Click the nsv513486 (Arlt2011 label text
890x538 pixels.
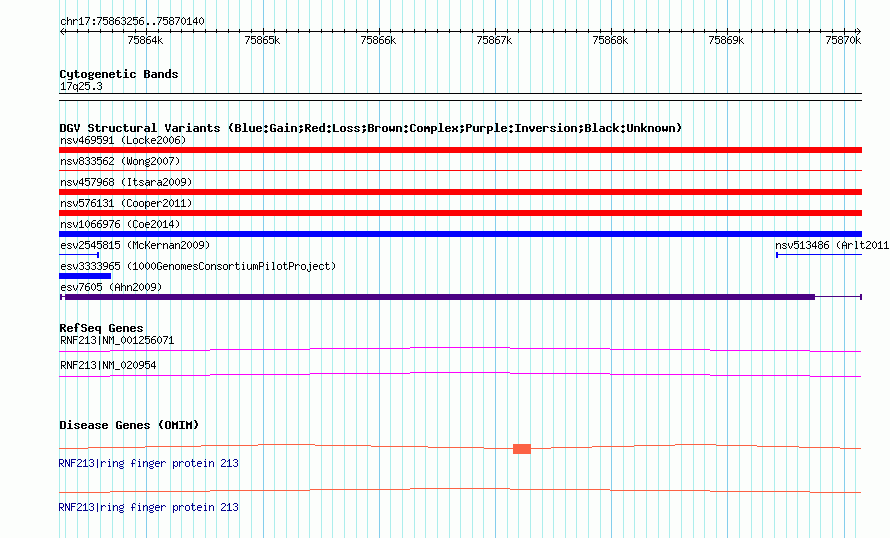click(832, 245)
